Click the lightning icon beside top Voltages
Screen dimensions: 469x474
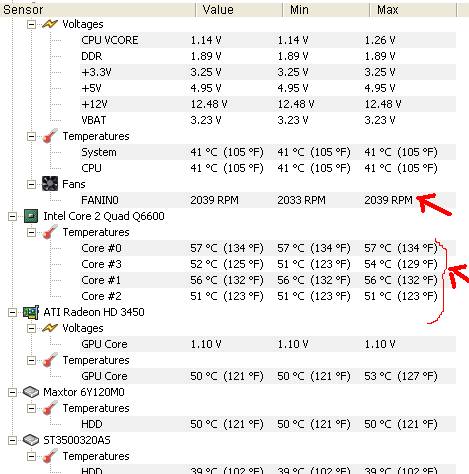click(50, 24)
